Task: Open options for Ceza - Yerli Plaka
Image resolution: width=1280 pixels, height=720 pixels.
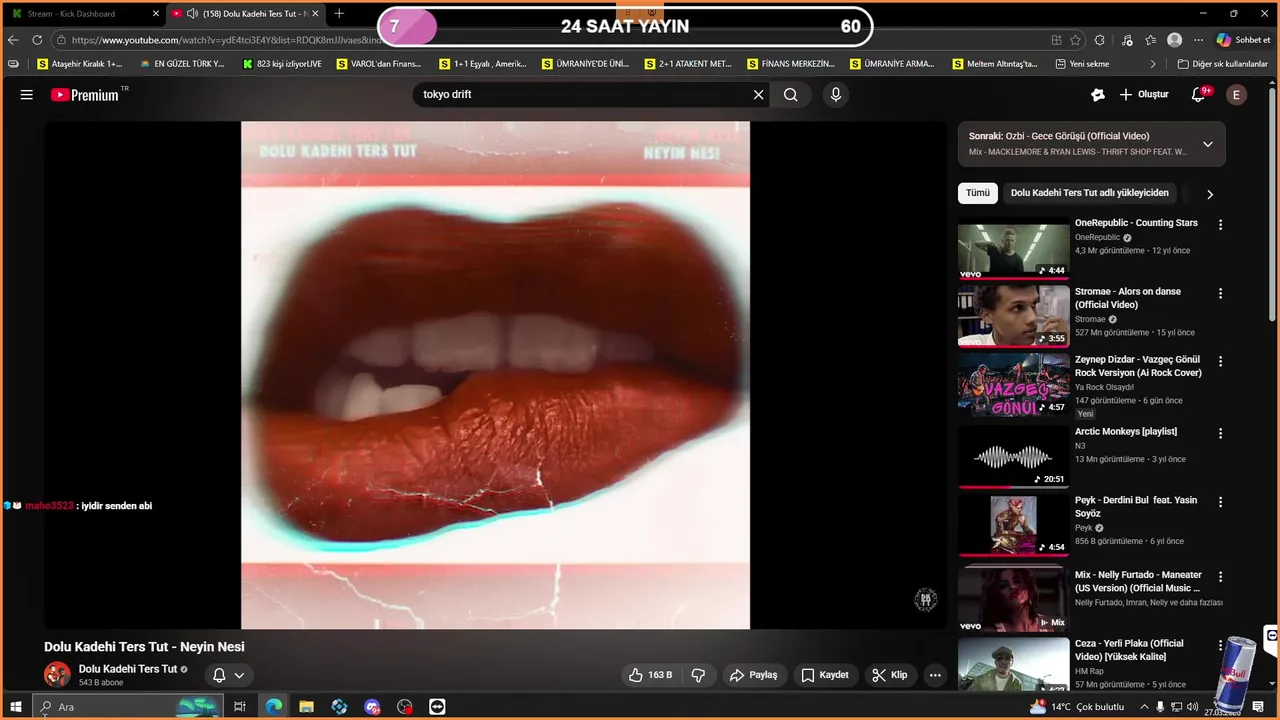Action: point(1220,645)
